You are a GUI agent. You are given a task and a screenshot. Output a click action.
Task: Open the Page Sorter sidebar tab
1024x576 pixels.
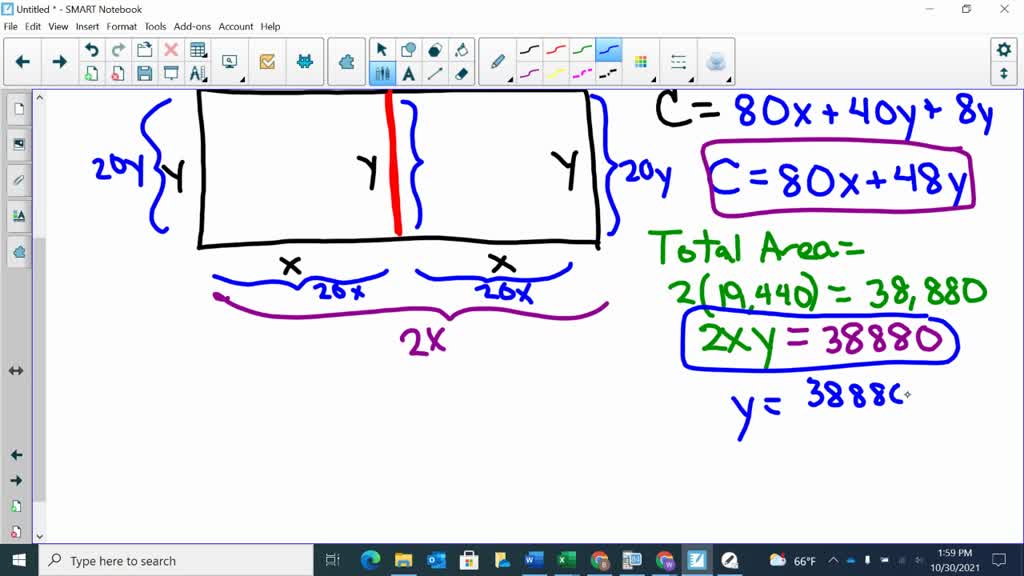18,110
